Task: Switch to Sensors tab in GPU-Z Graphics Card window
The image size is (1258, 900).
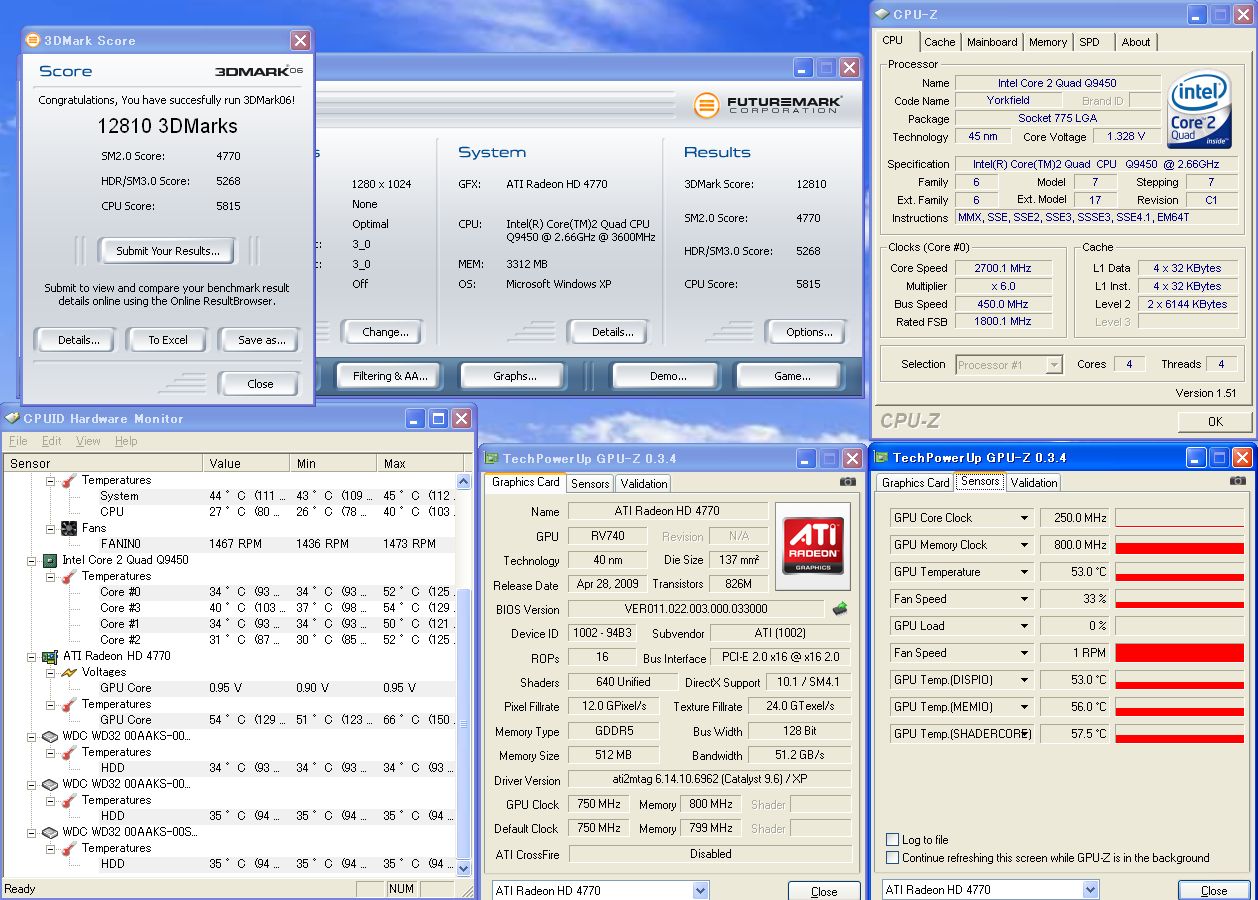Action: coord(590,483)
